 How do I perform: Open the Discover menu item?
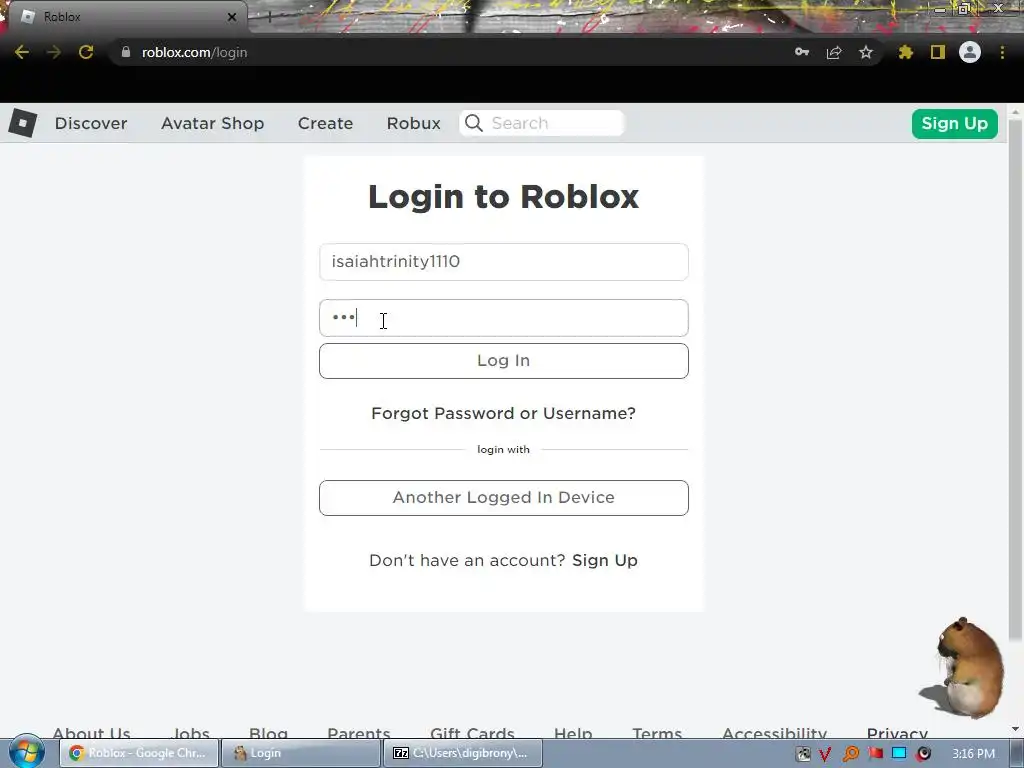pos(91,123)
